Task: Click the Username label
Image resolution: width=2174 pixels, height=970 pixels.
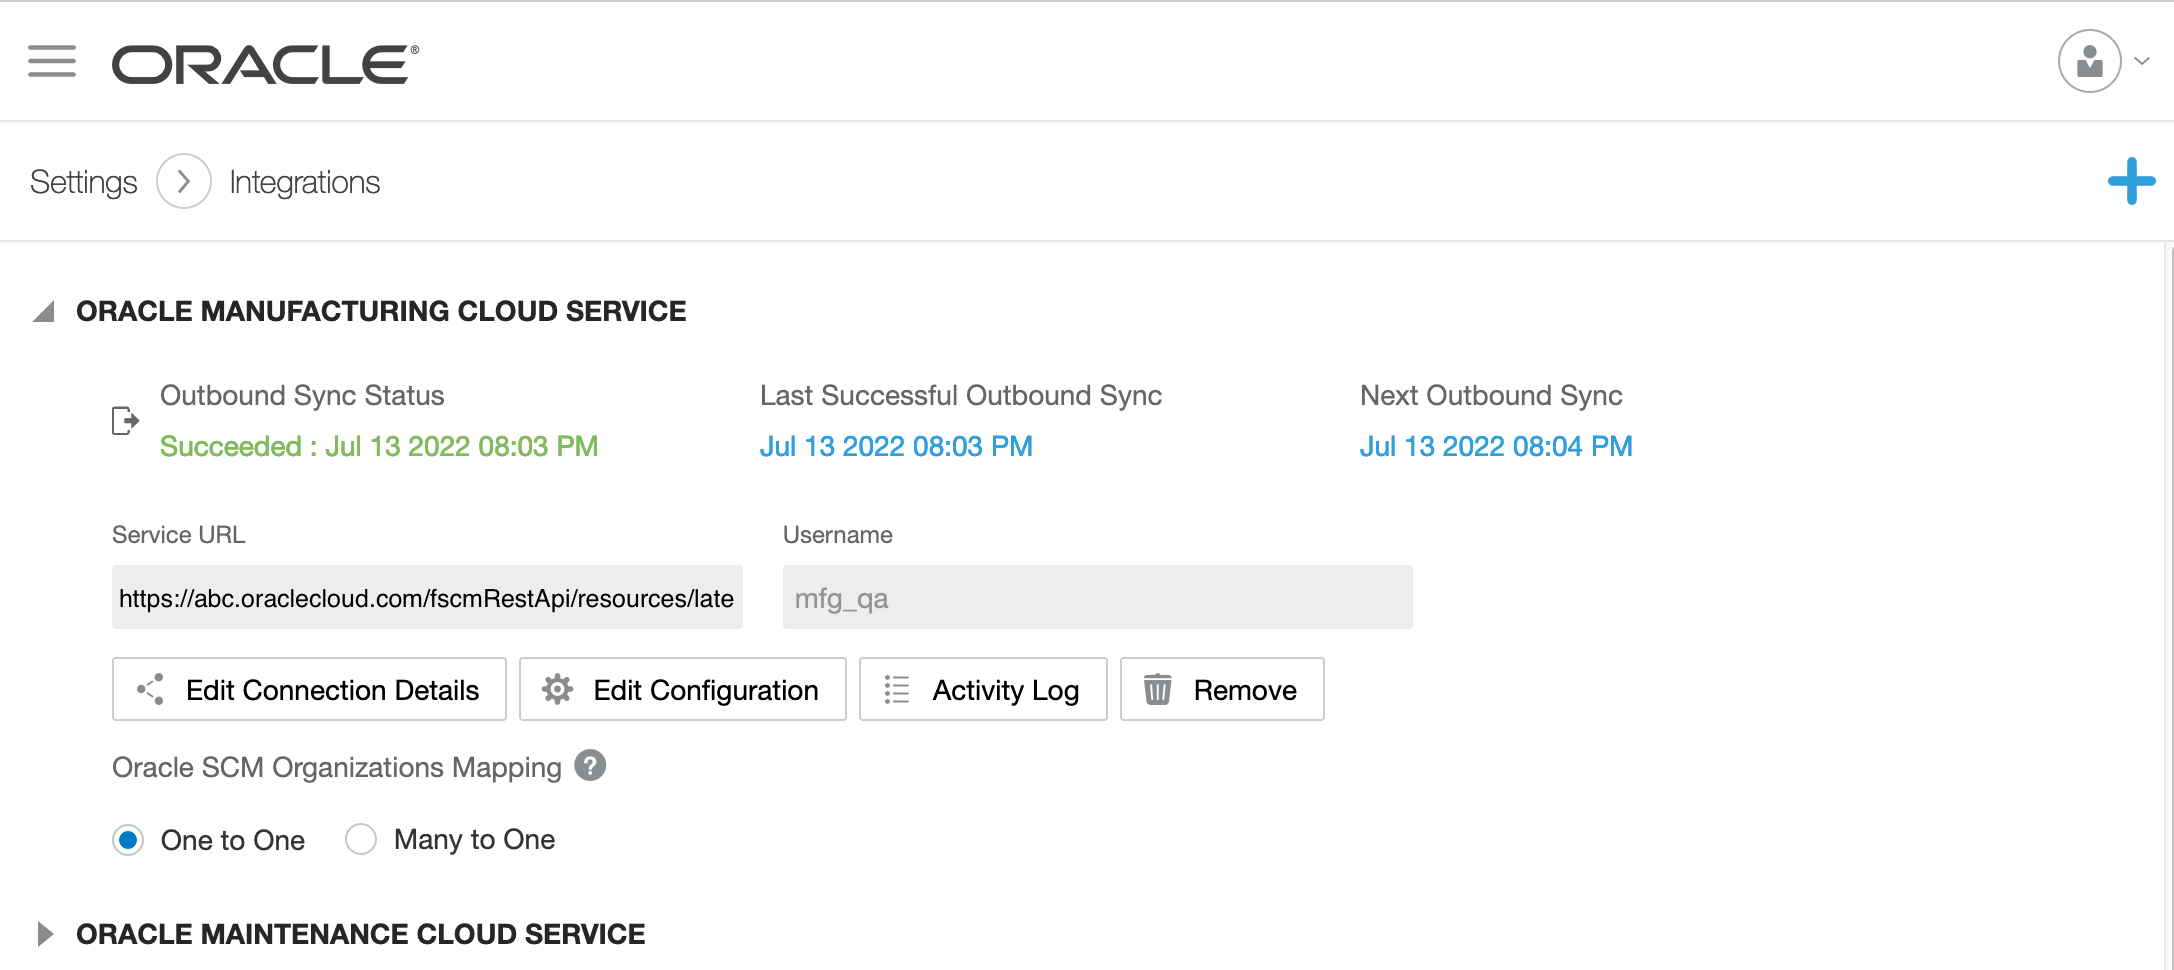Action: coord(838,535)
